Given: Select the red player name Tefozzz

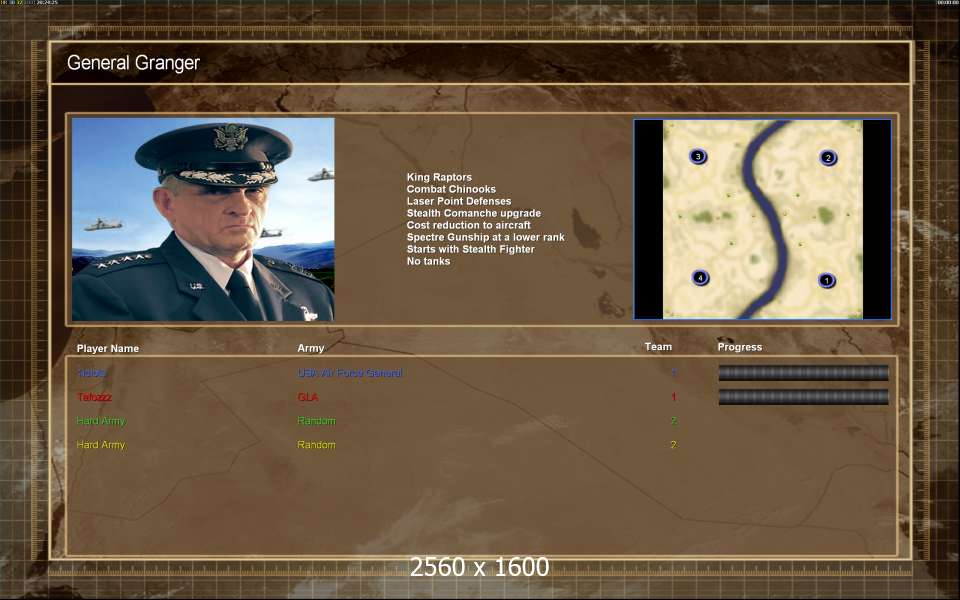Looking at the screenshot, I should pos(94,397).
